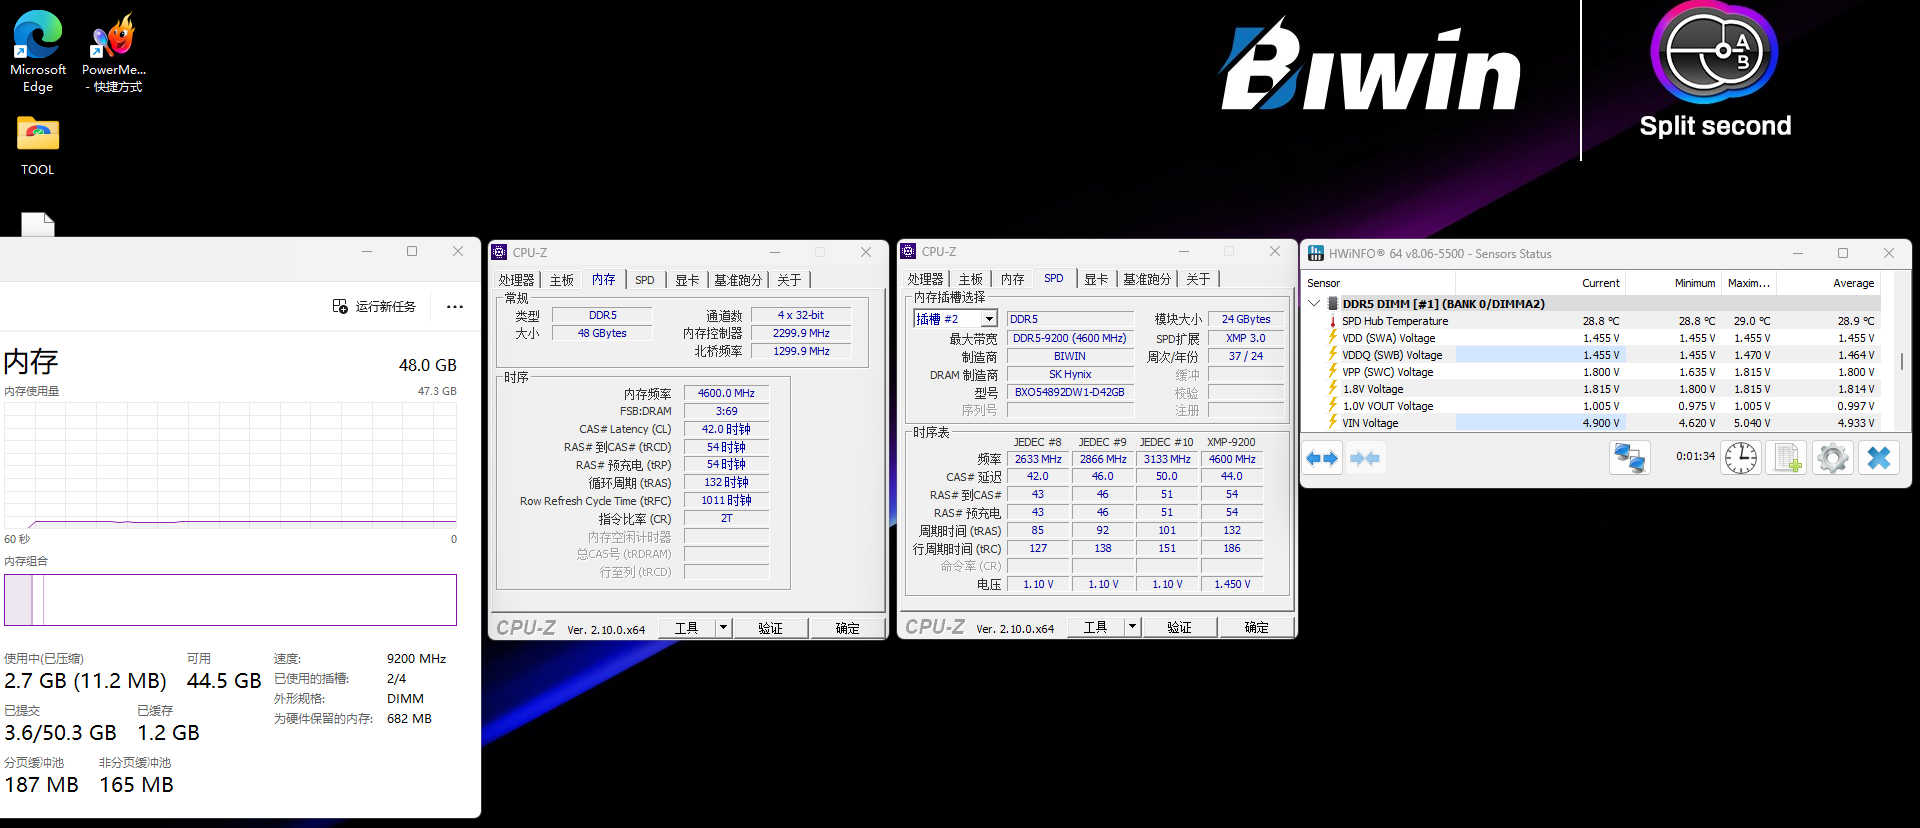
Task: Click the lightning icon for 1.0V VOUT Voltage
Action: [1333, 406]
